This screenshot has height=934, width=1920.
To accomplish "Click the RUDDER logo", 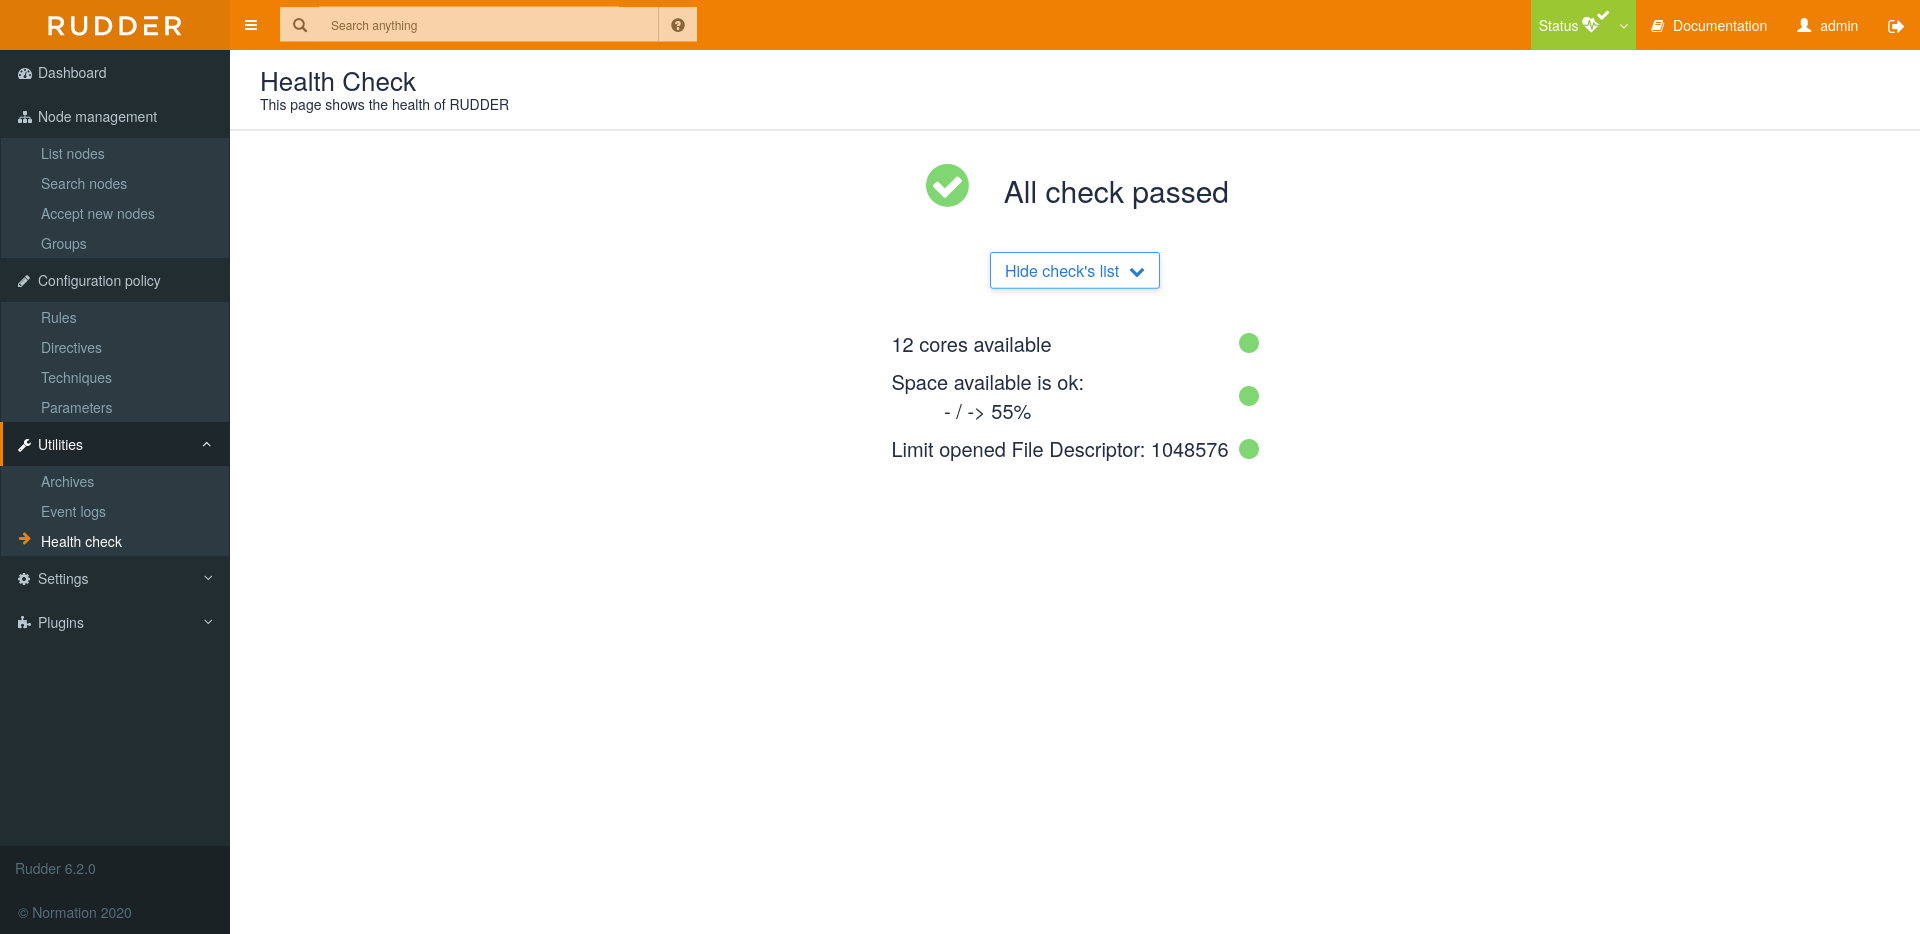I will tap(114, 25).
